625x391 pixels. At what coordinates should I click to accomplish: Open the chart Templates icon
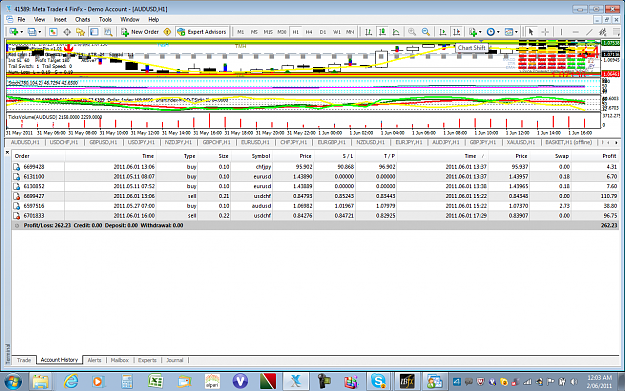(509, 32)
